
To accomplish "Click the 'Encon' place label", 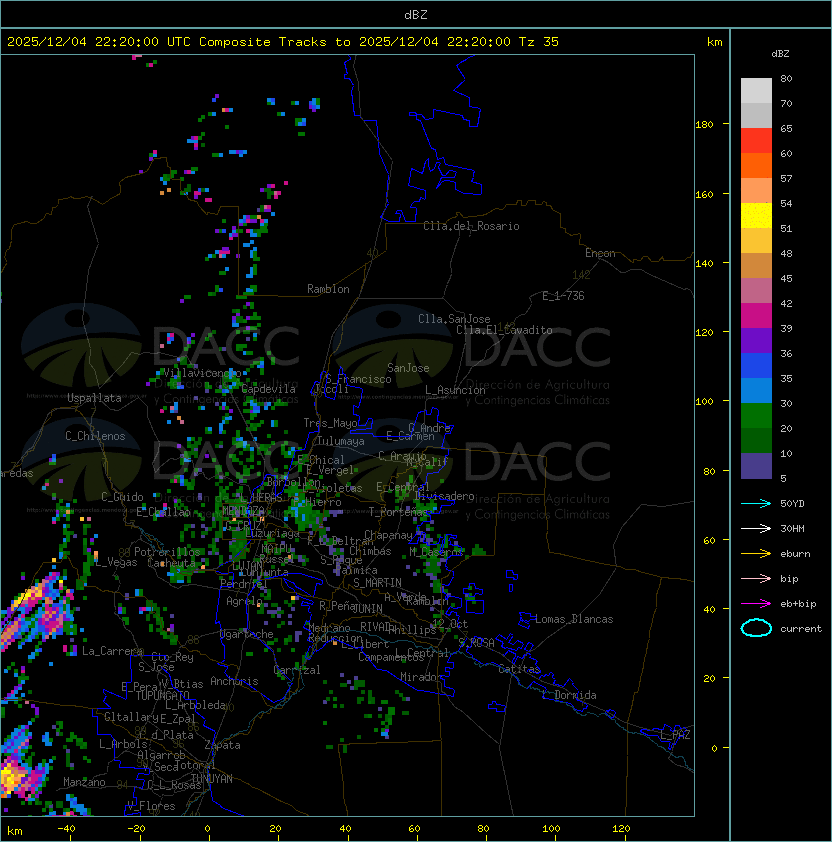I will pos(600,253).
